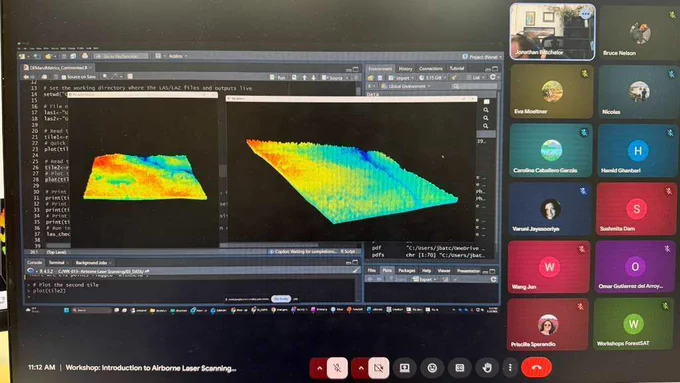Click the compile report notebook icon

pos(130,77)
